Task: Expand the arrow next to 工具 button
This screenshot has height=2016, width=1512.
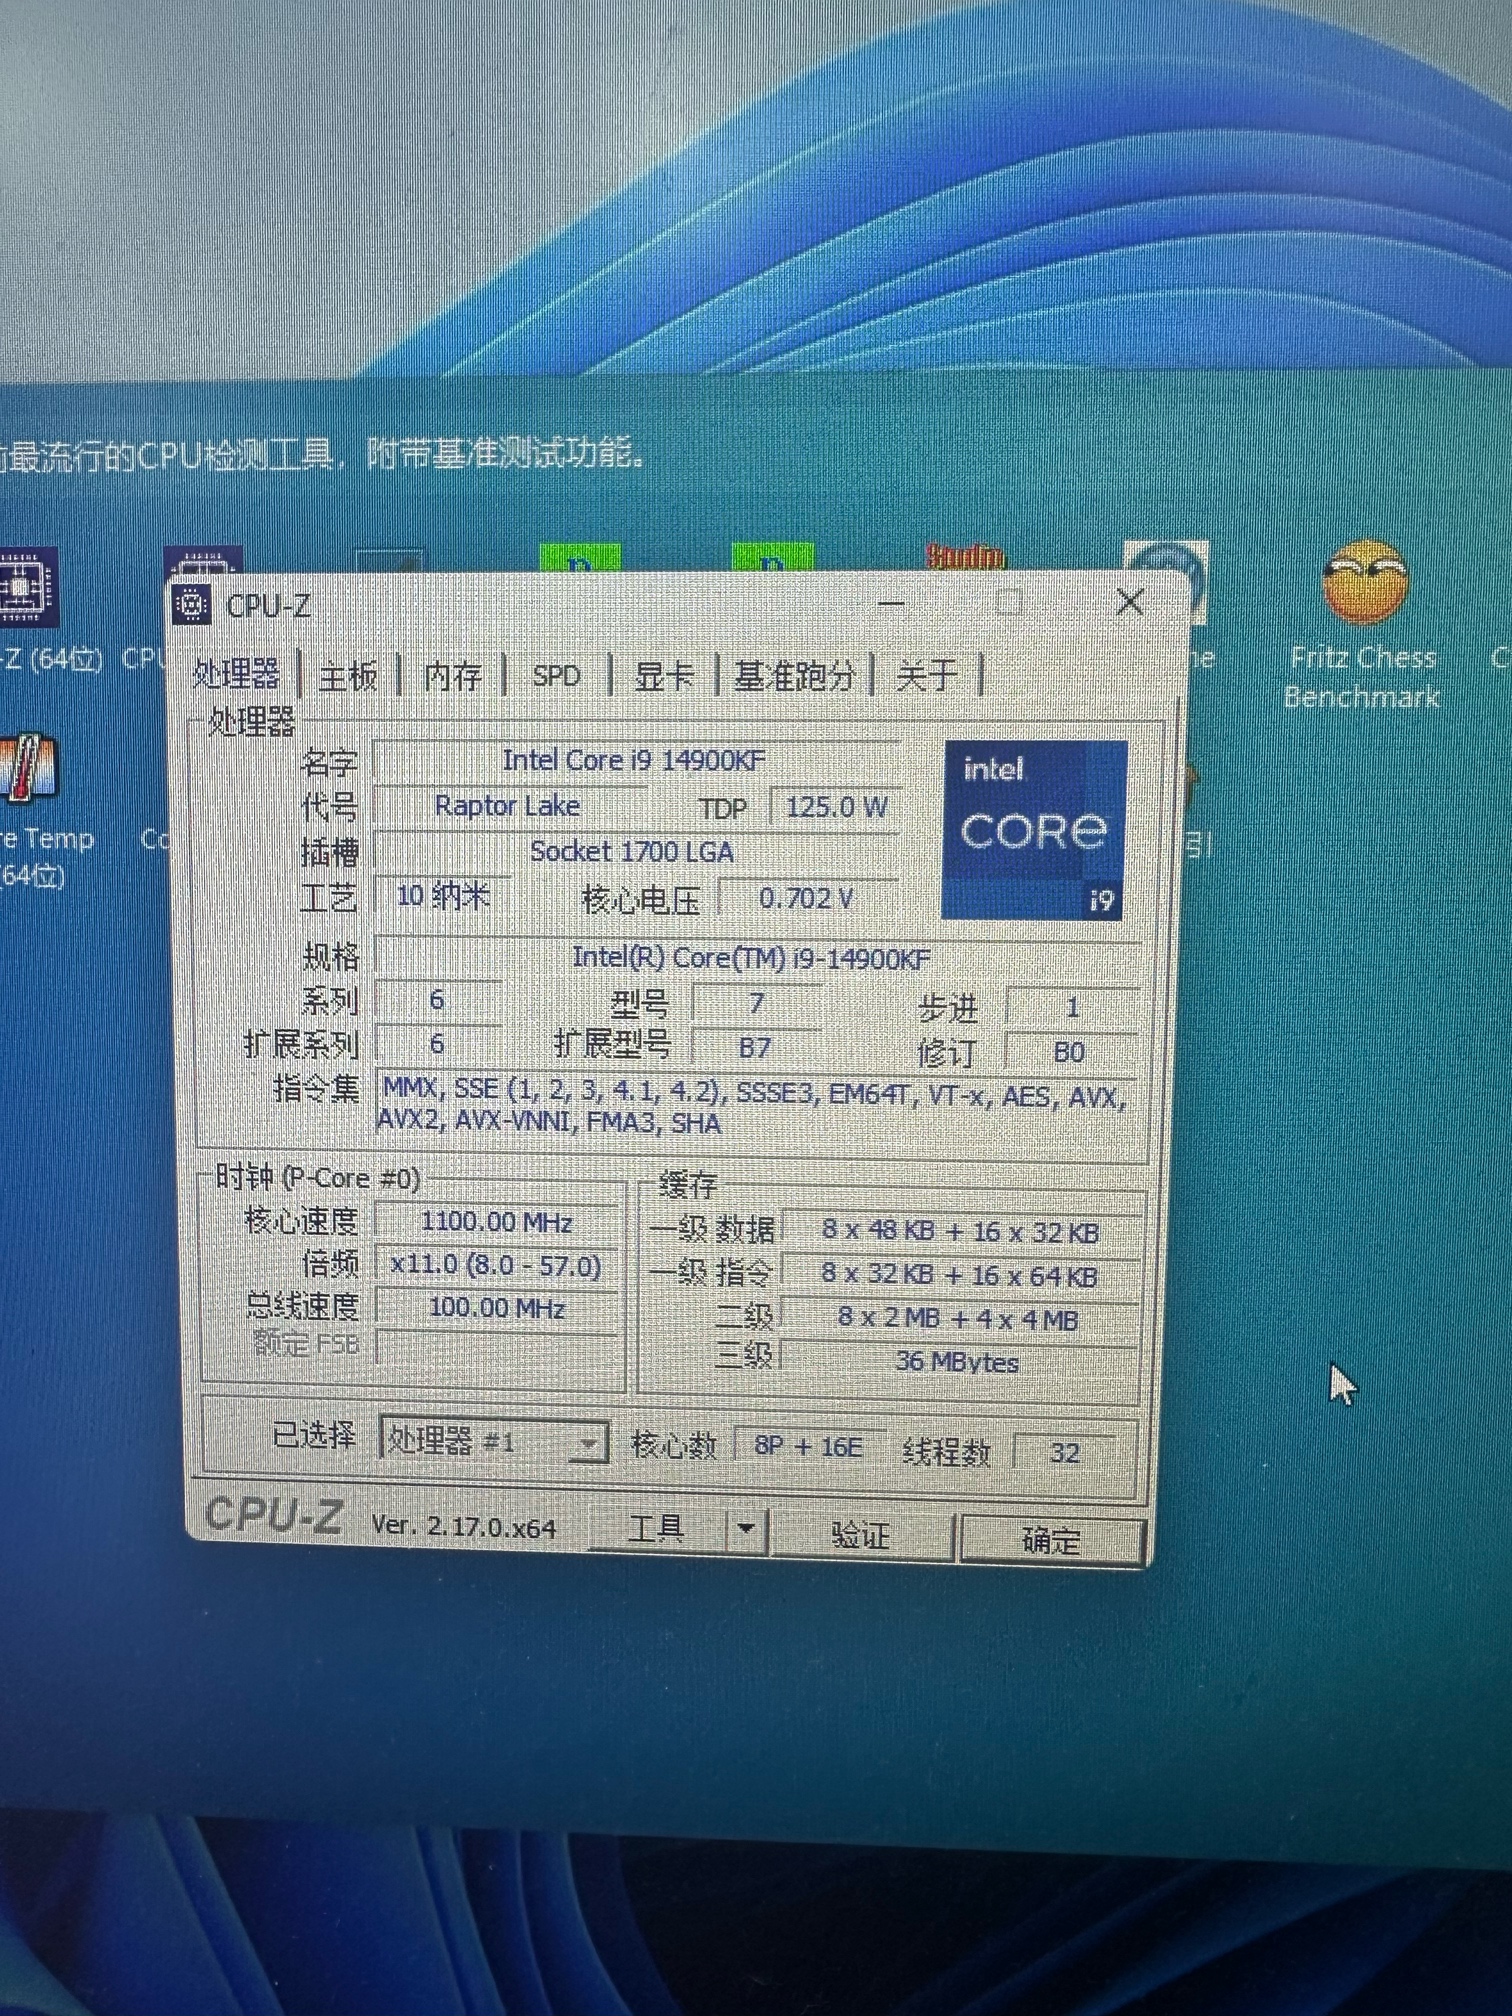Action: [745, 1529]
